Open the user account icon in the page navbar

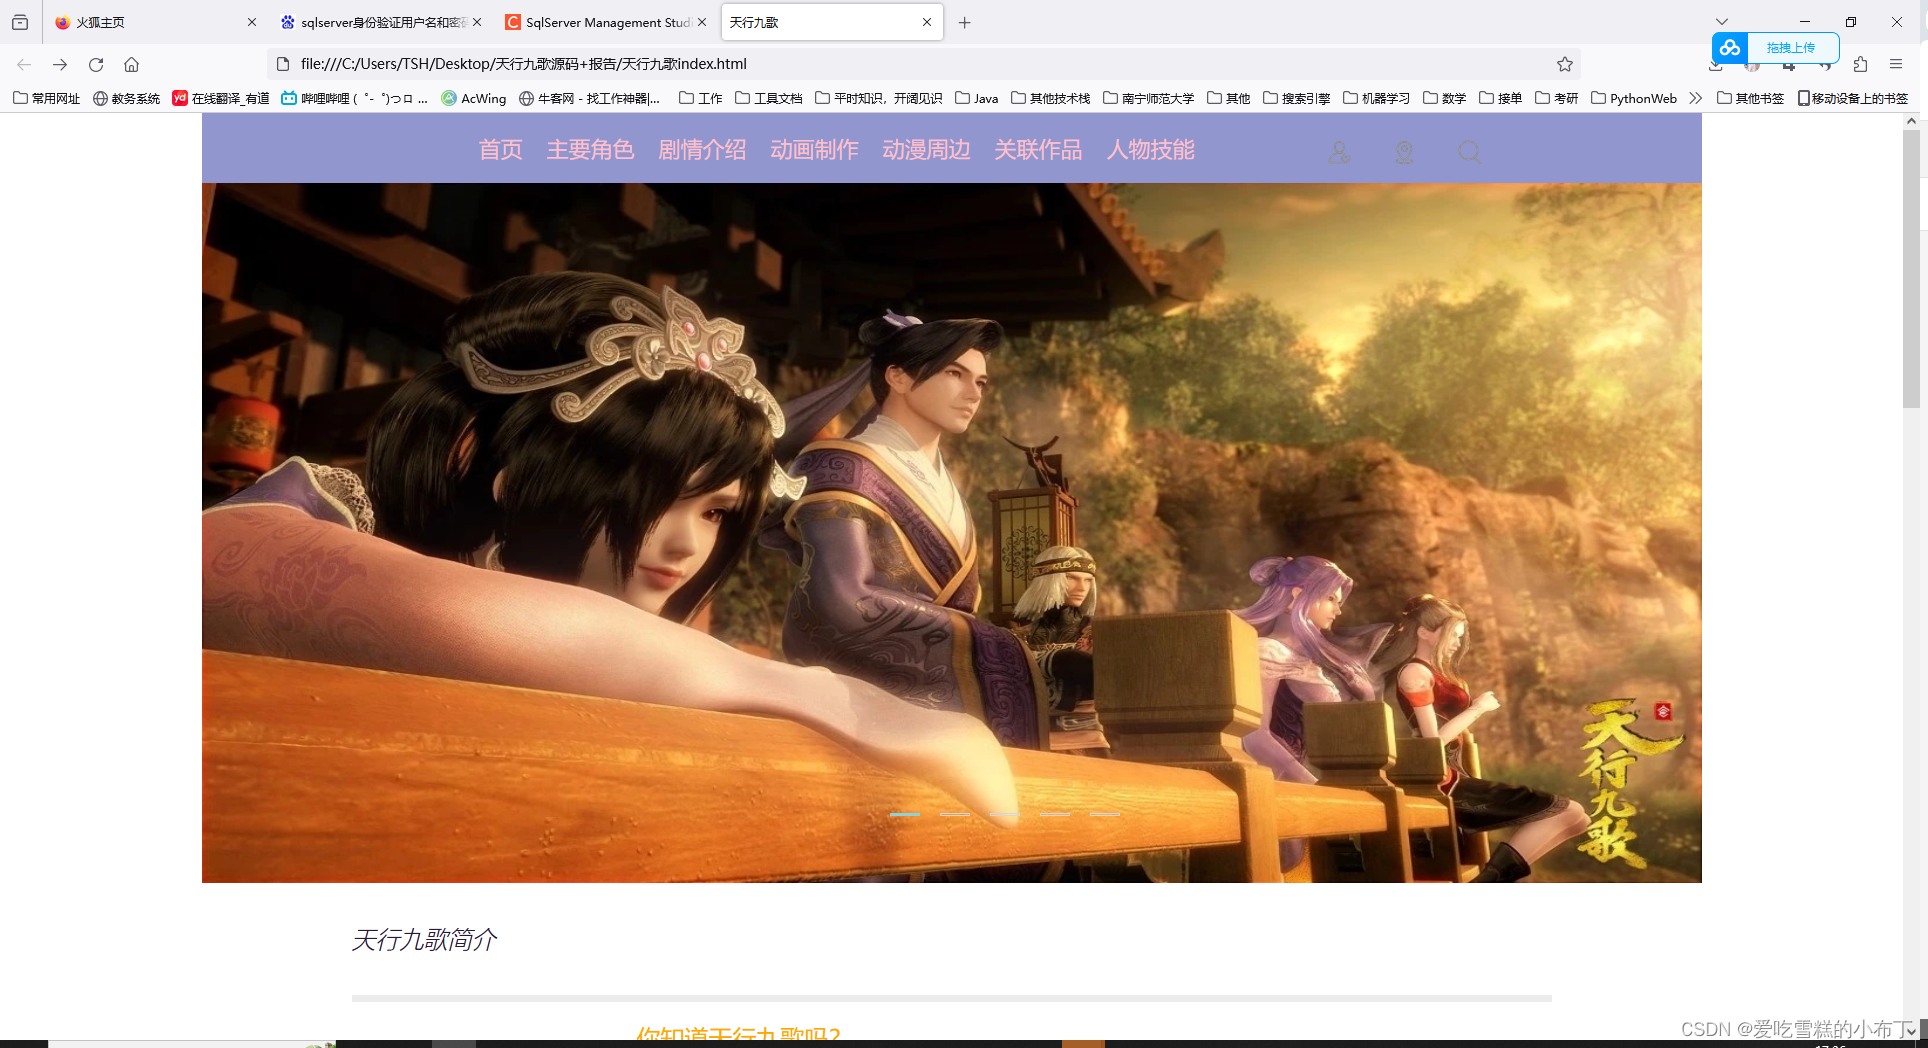[1338, 152]
